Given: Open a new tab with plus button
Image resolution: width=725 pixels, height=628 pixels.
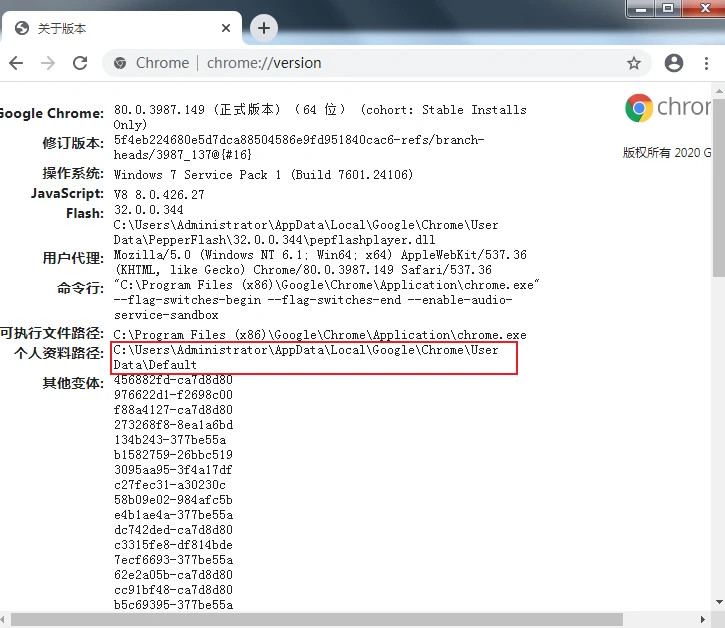Looking at the screenshot, I should click(264, 28).
